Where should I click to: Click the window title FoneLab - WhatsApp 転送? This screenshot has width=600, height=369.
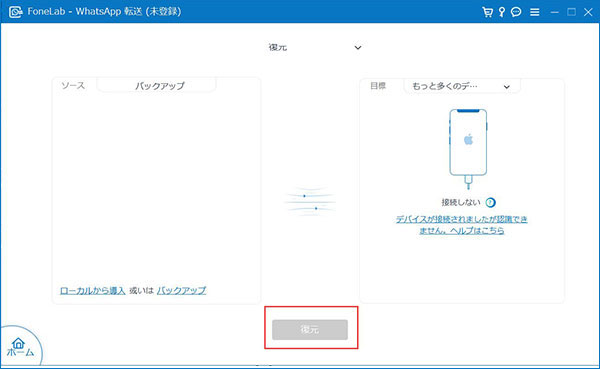pyautogui.click(x=104, y=11)
